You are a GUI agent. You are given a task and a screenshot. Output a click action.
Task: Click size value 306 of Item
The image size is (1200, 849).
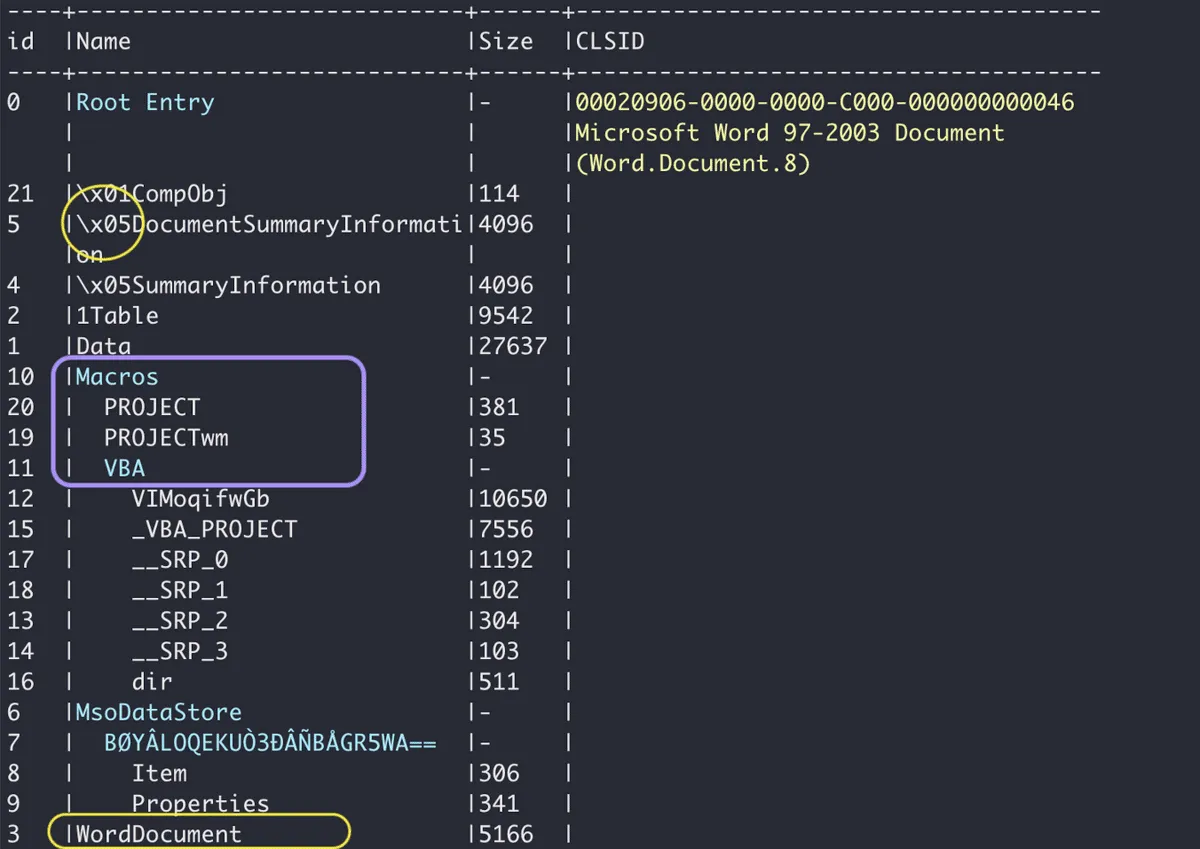pyautogui.click(x=498, y=773)
